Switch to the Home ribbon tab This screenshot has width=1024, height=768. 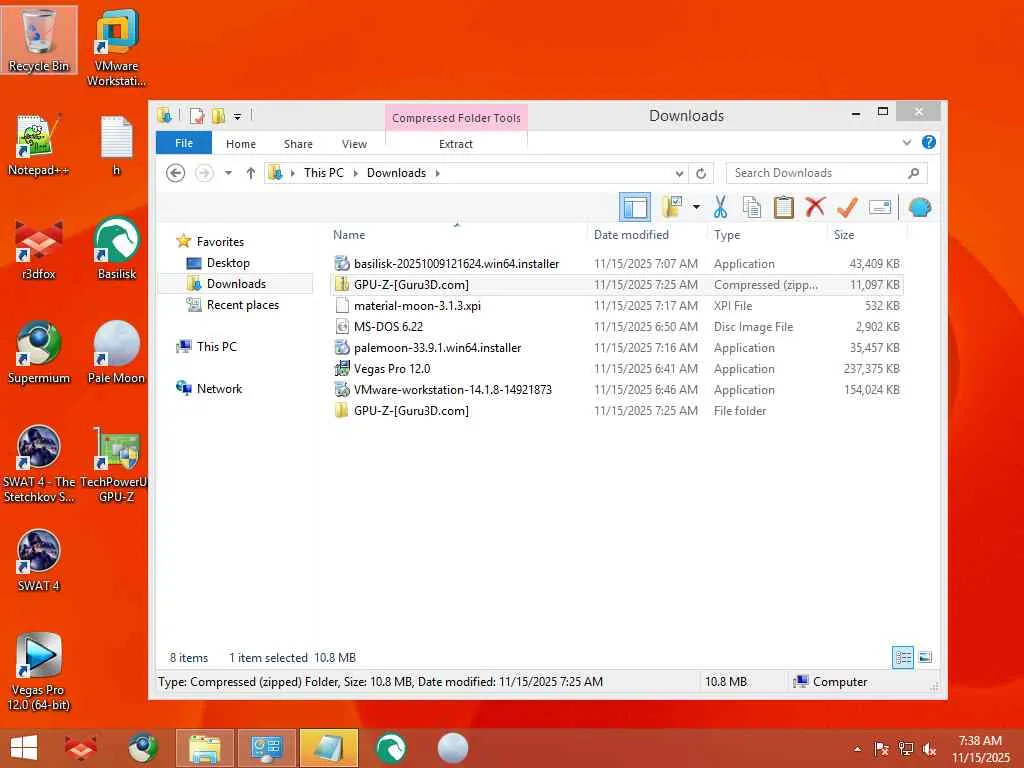240,144
